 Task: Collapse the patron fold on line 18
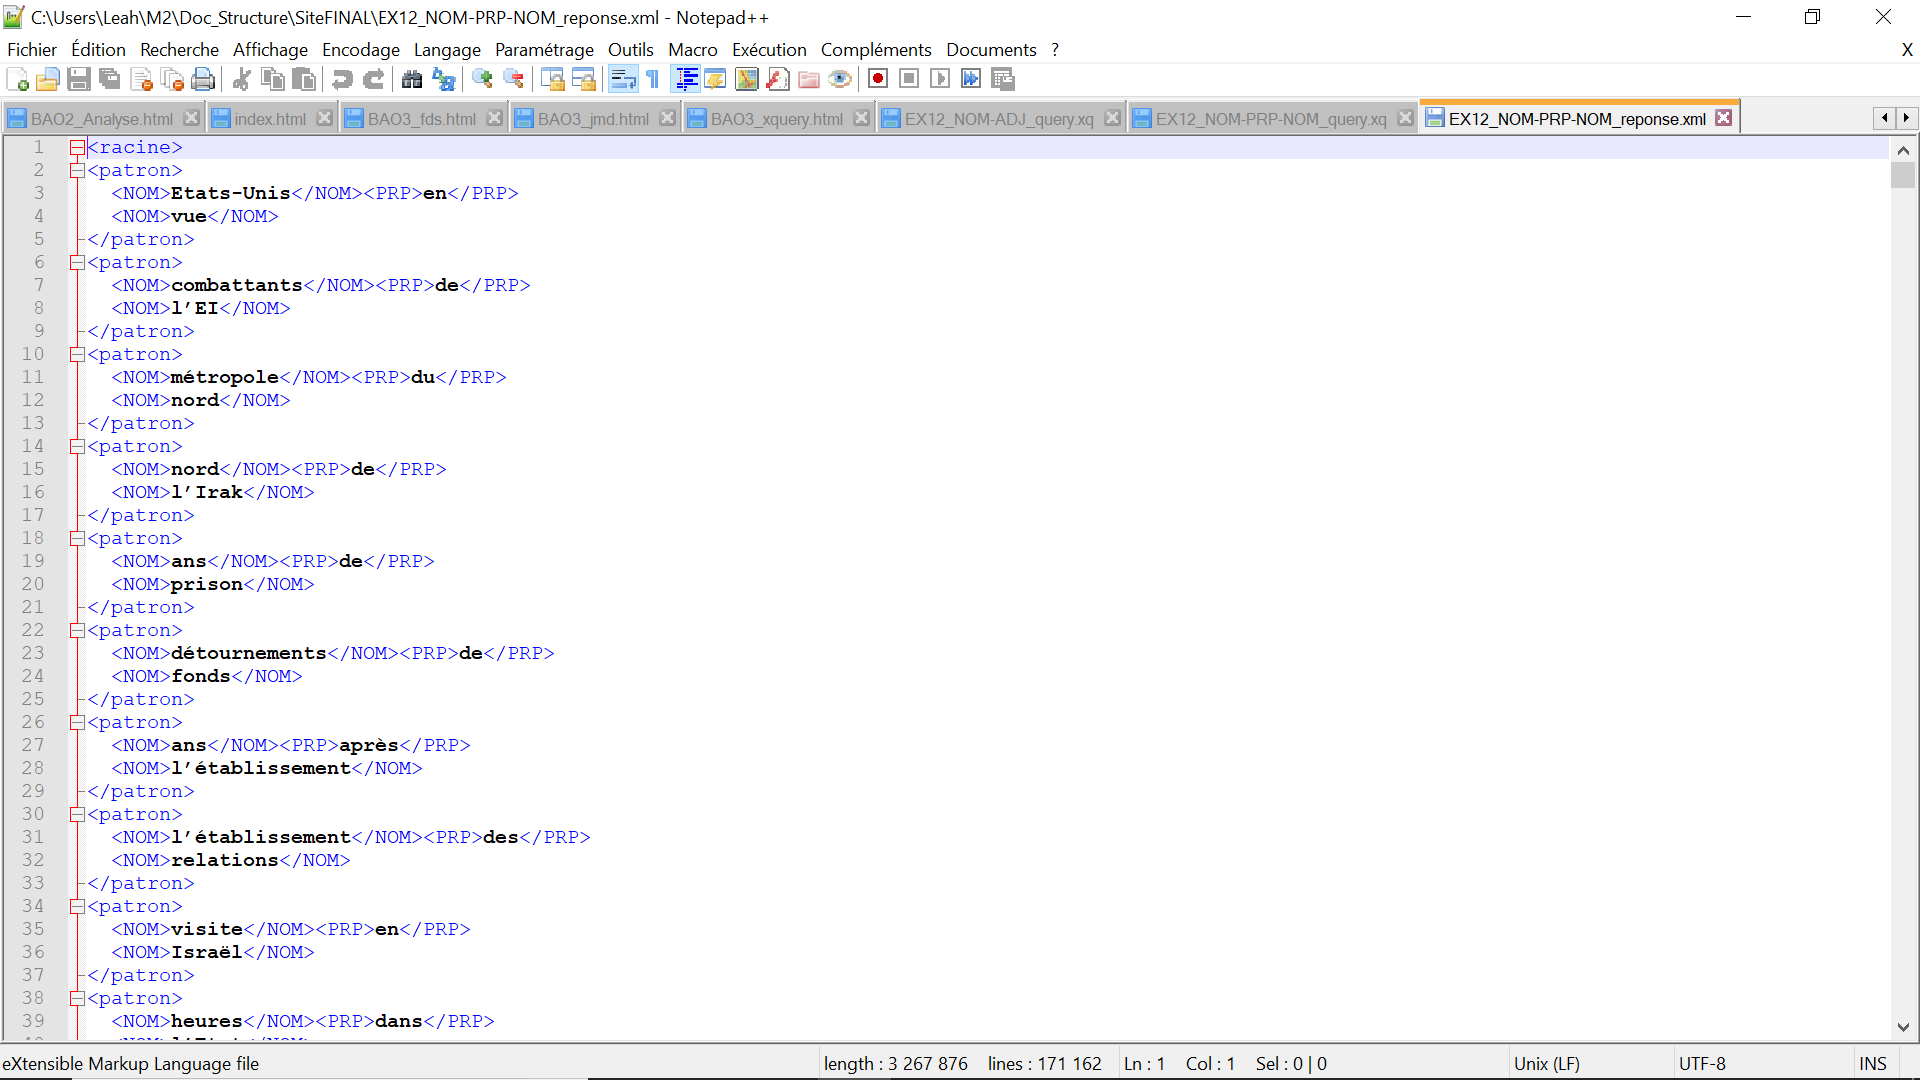click(x=77, y=539)
